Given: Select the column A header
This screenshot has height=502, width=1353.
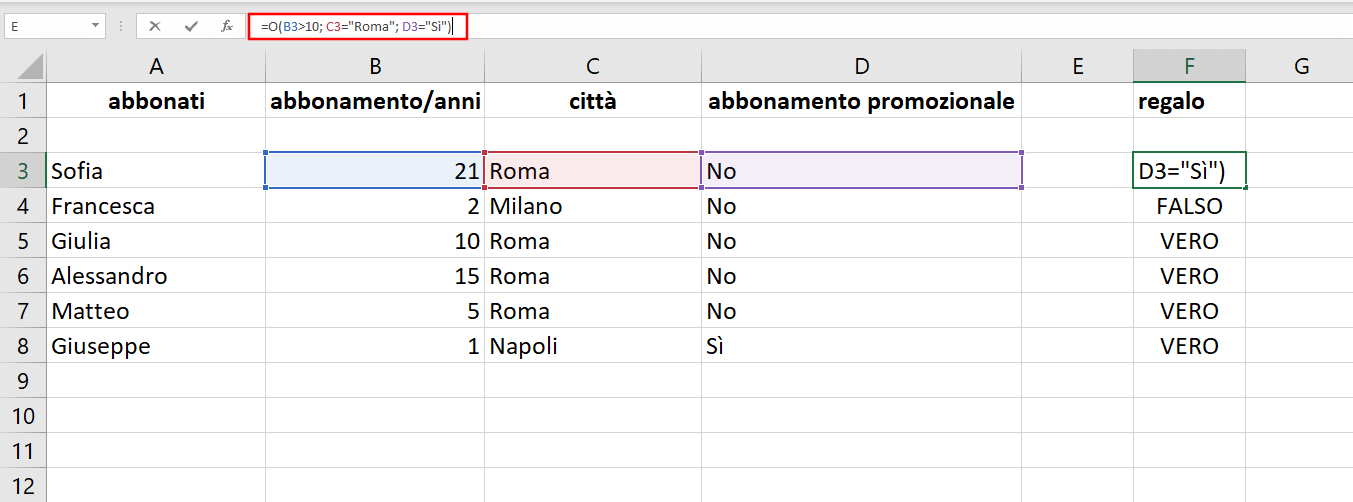Looking at the screenshot, I should pyautogui.click(x=155, y=67).
